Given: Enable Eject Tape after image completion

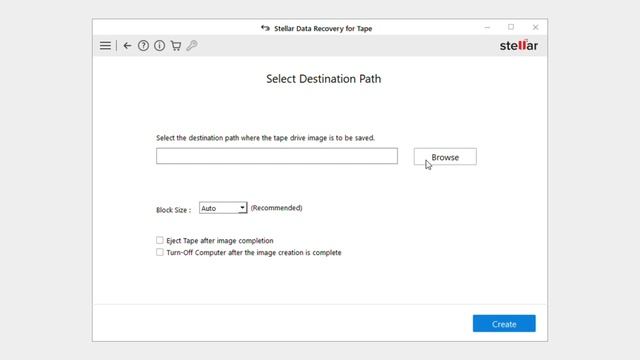Looking at the screenshot, I should coord(160,240).
